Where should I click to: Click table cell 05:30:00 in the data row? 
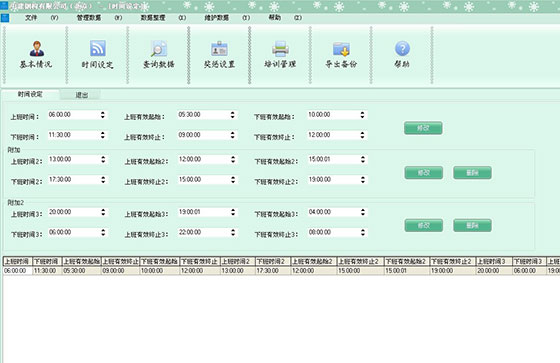click(x=81, y=271)
